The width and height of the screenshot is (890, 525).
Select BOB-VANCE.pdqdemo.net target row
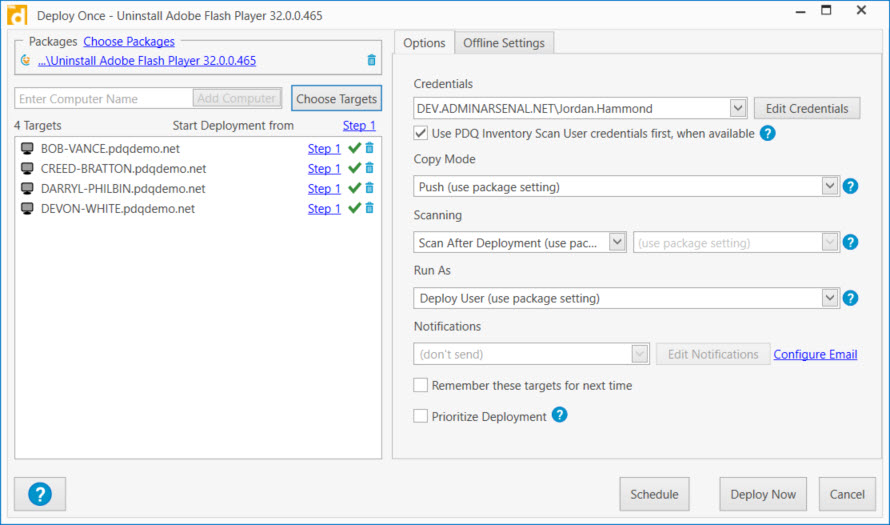(x=198, y=149)
